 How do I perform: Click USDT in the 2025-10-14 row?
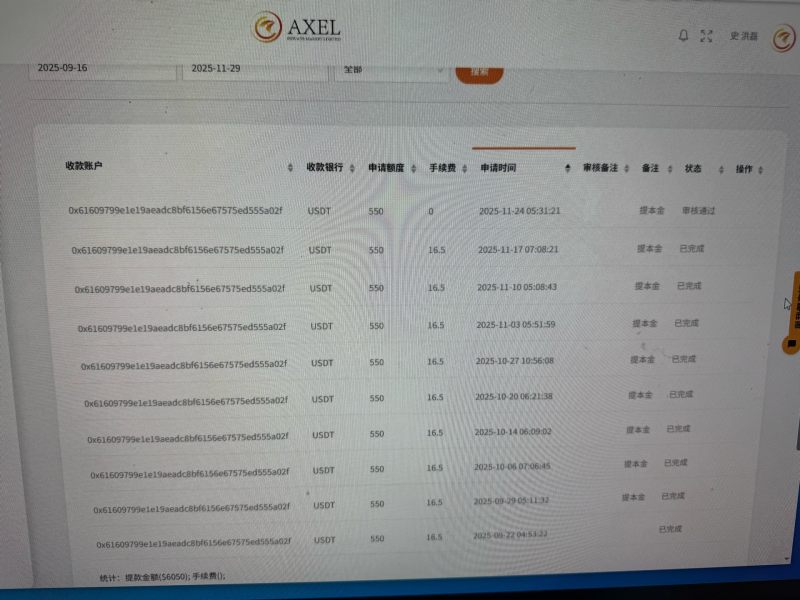(323, 435)
